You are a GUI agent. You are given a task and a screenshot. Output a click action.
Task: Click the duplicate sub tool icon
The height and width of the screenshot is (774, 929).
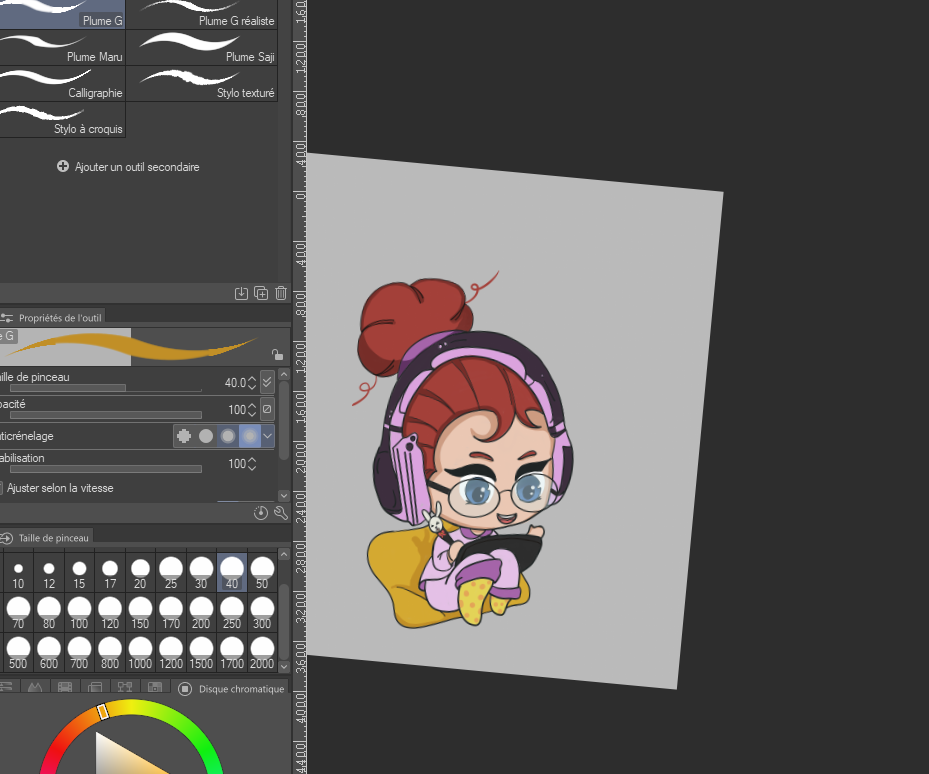(261, 293)
